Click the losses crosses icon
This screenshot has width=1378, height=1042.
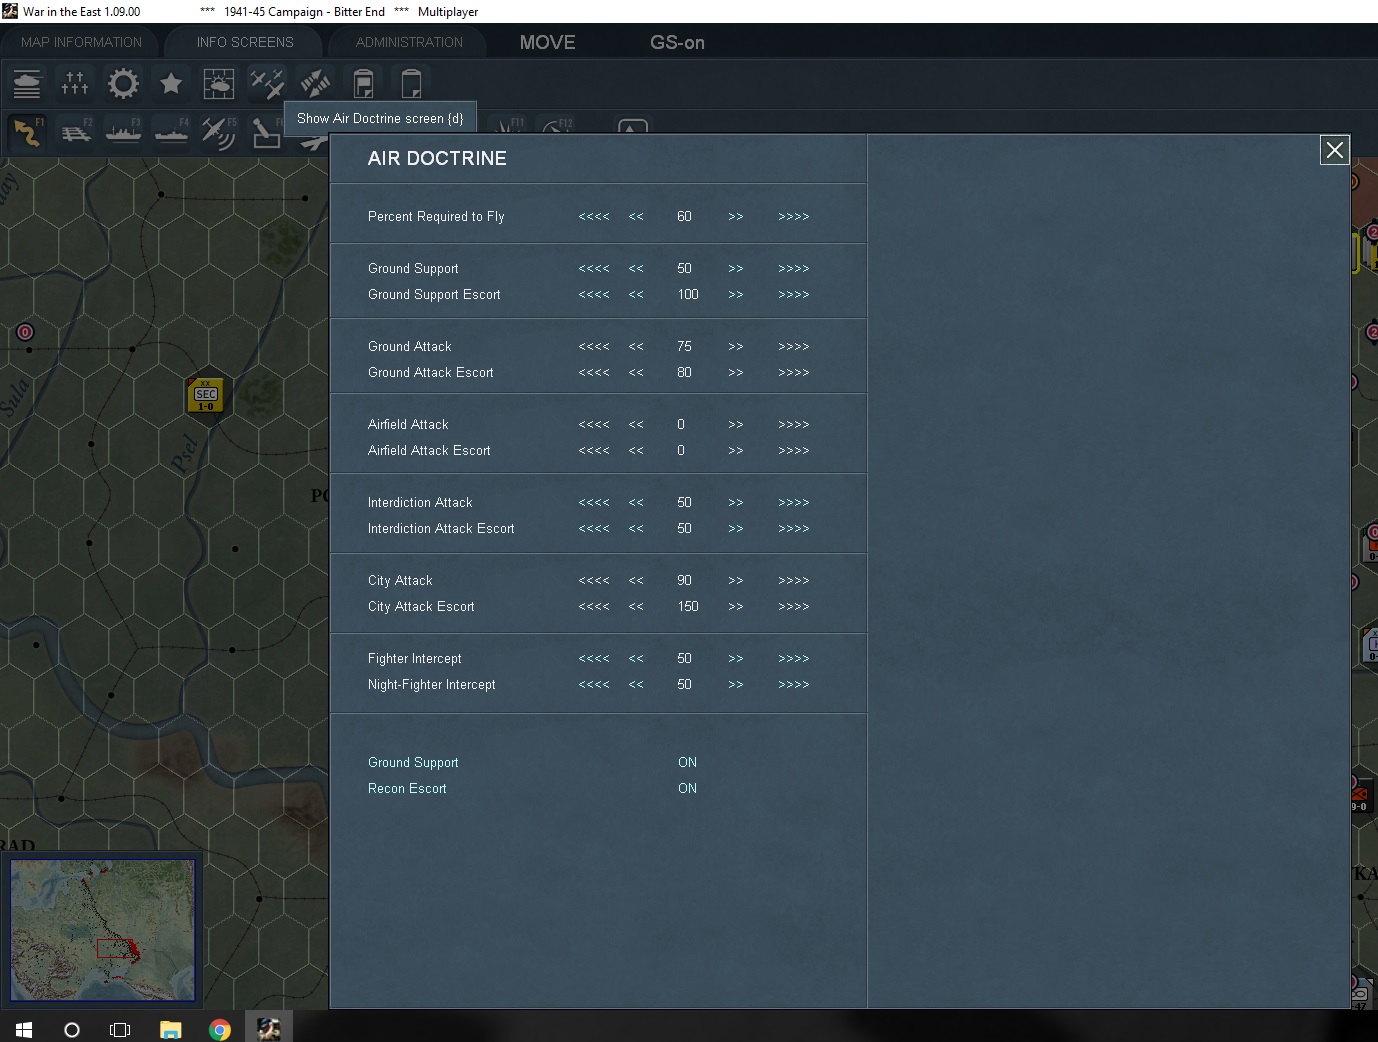tap(75, 83)
